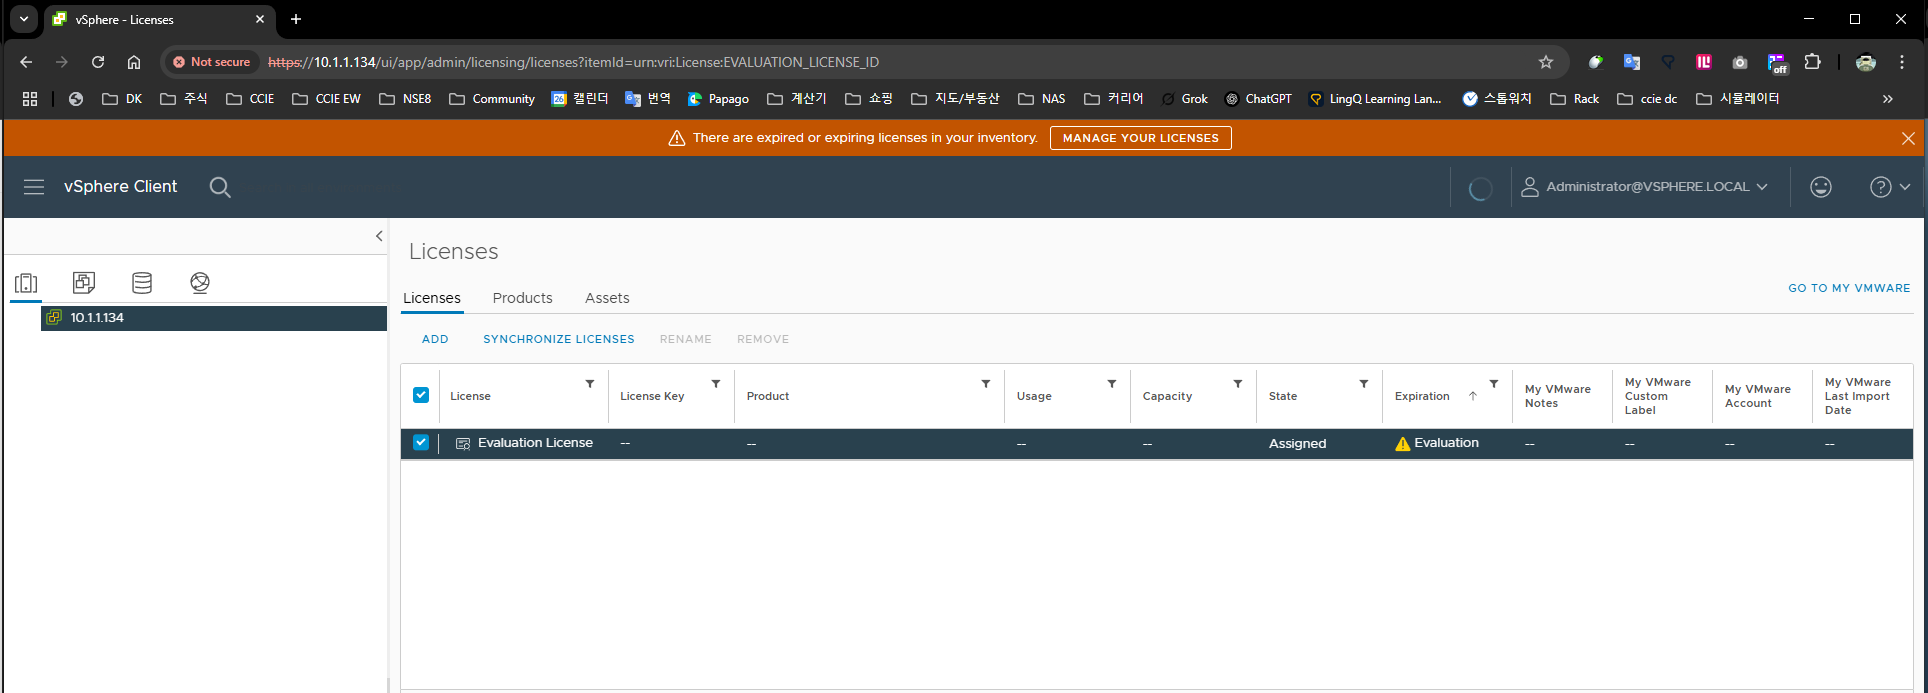The image size is (1928, 693).
Task: Click the REMOVE action
Action: point(763,339)
